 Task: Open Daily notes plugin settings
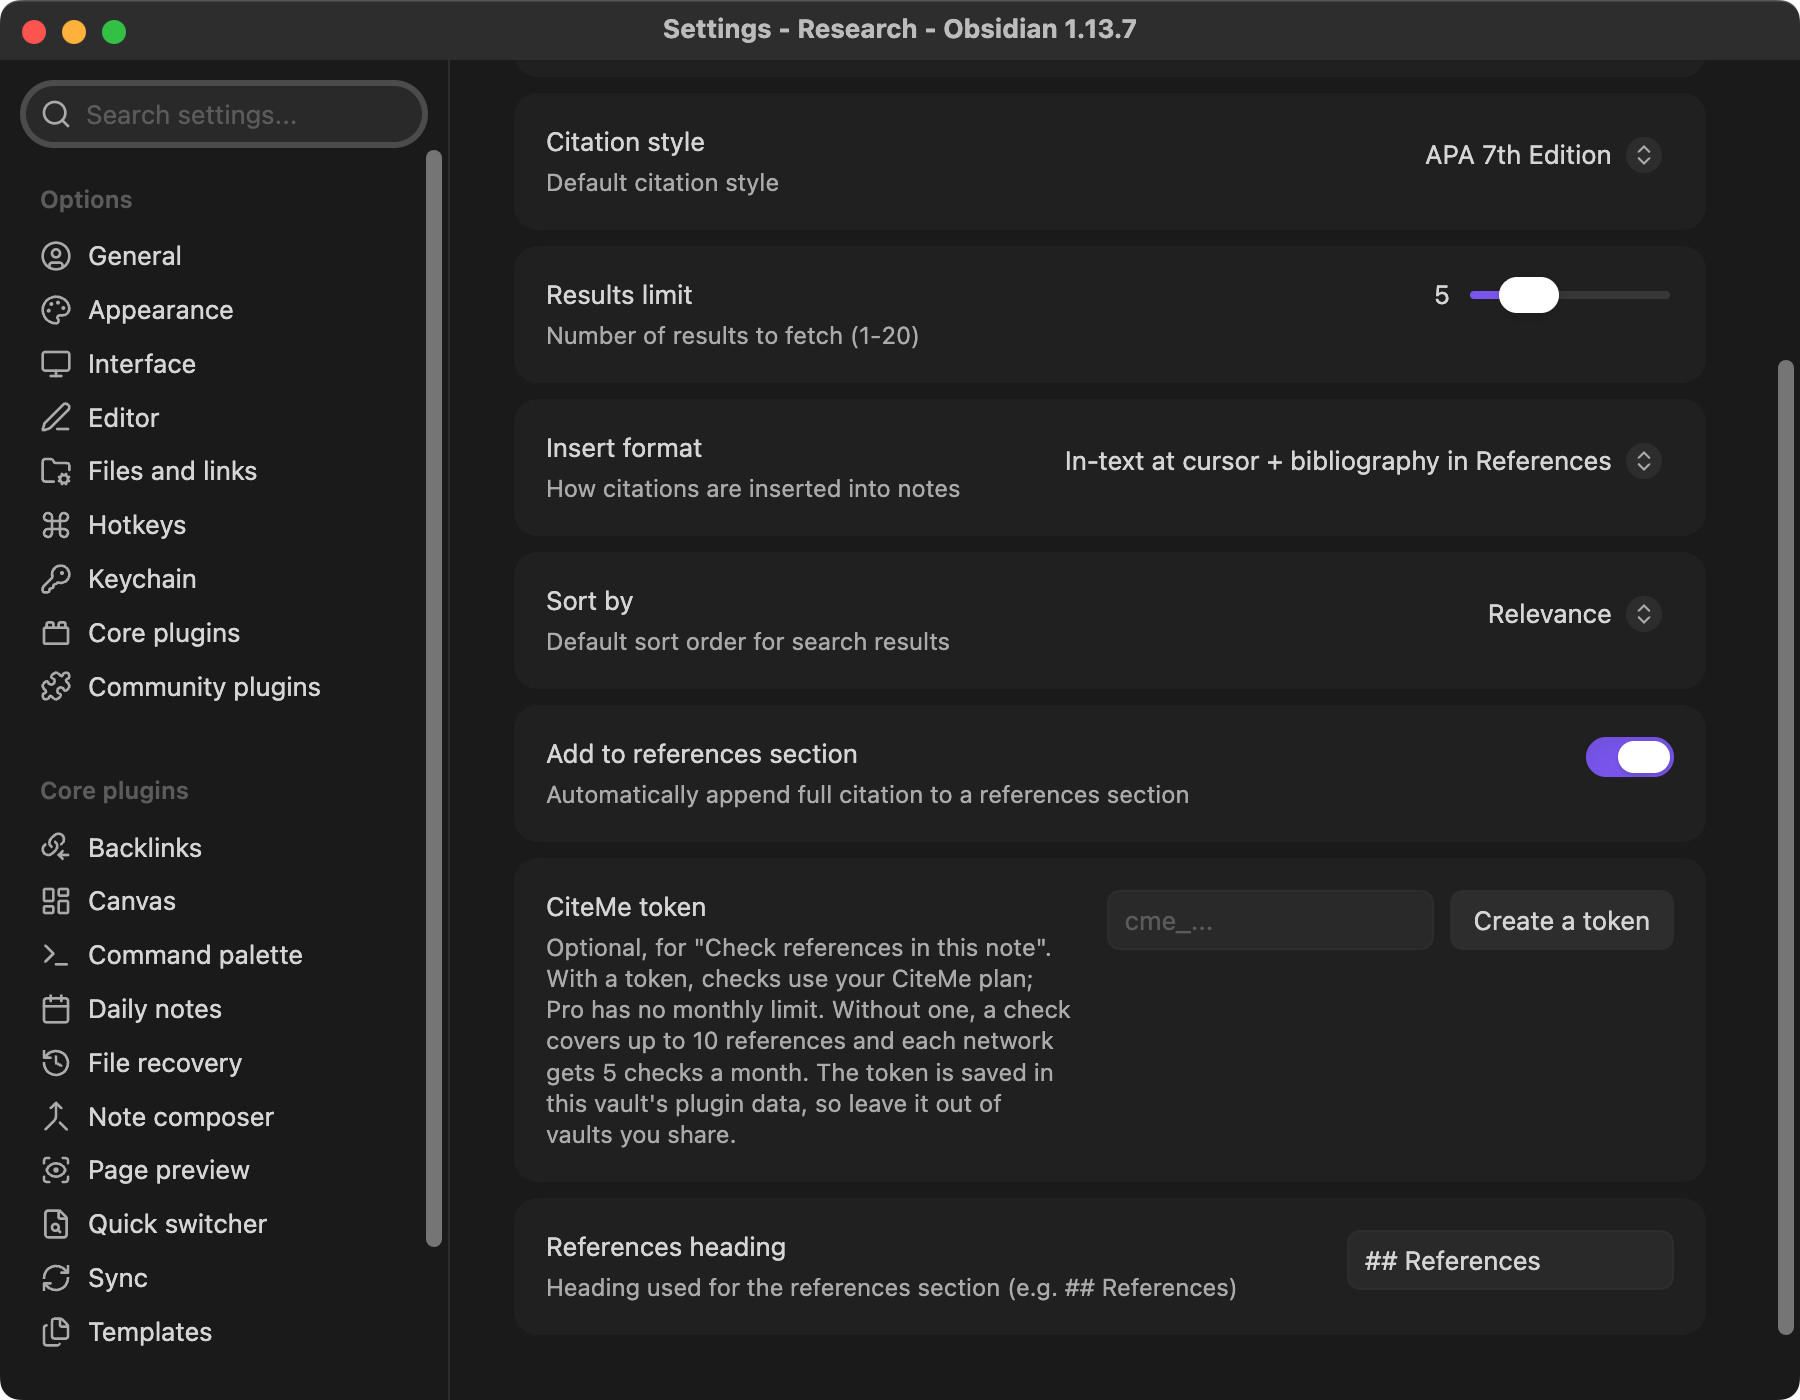[224, 1009]
